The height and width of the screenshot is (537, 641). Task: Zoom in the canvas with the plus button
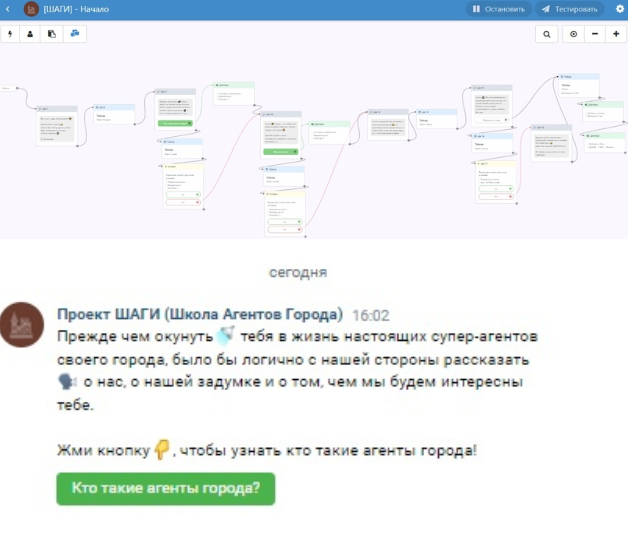point(616,34)
